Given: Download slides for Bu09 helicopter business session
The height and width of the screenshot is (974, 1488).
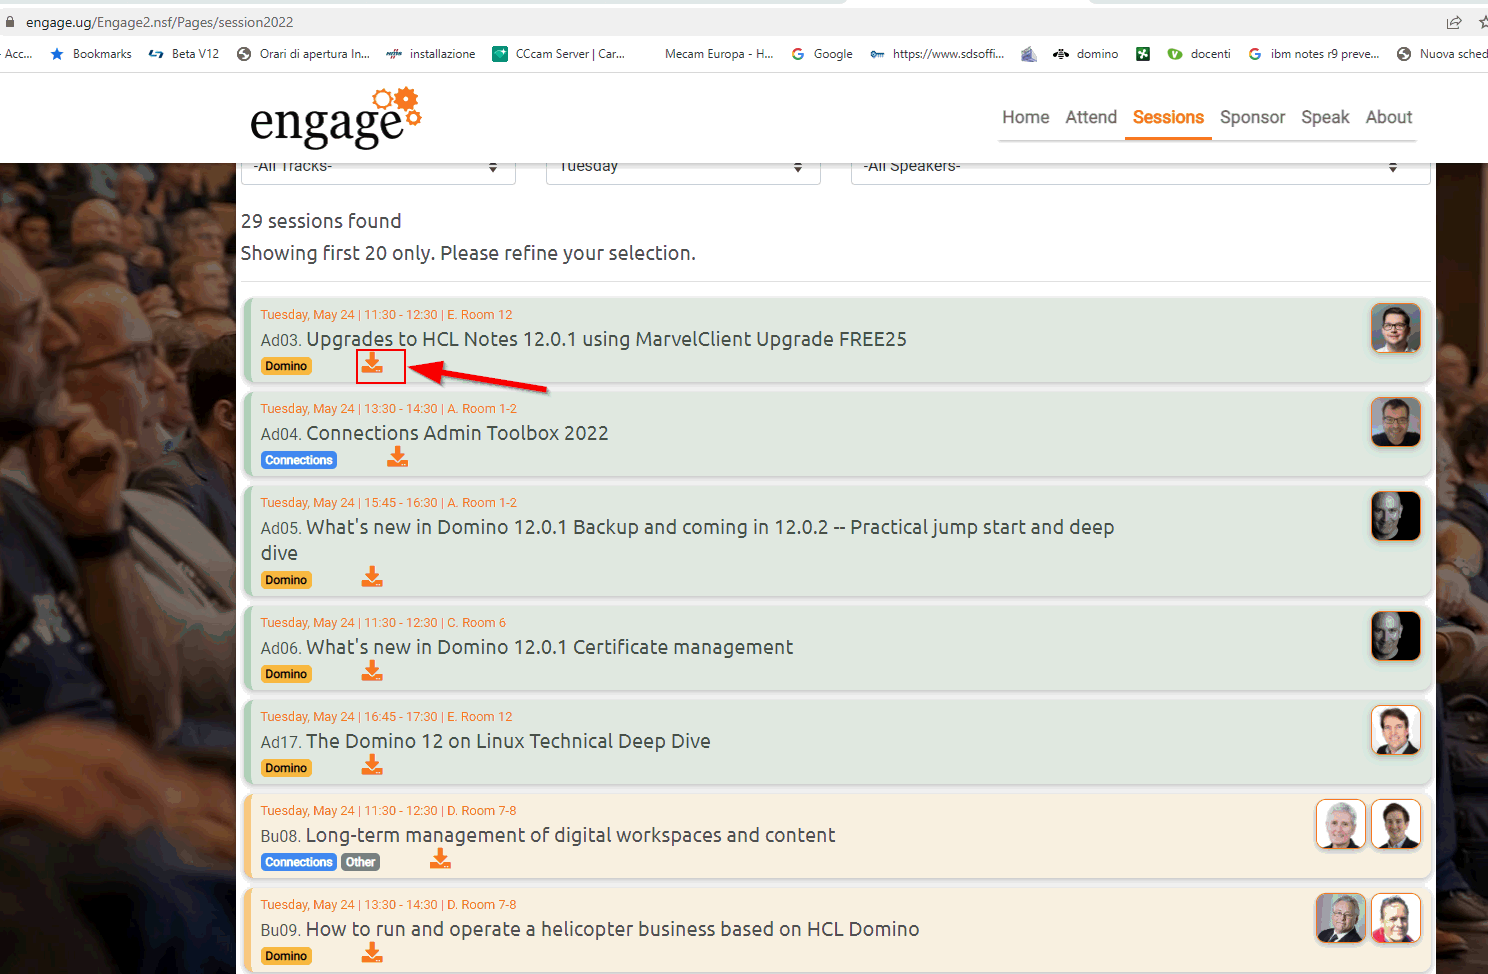Looking at the screenshot, I should pyautogui.click(x=372, y=953).
